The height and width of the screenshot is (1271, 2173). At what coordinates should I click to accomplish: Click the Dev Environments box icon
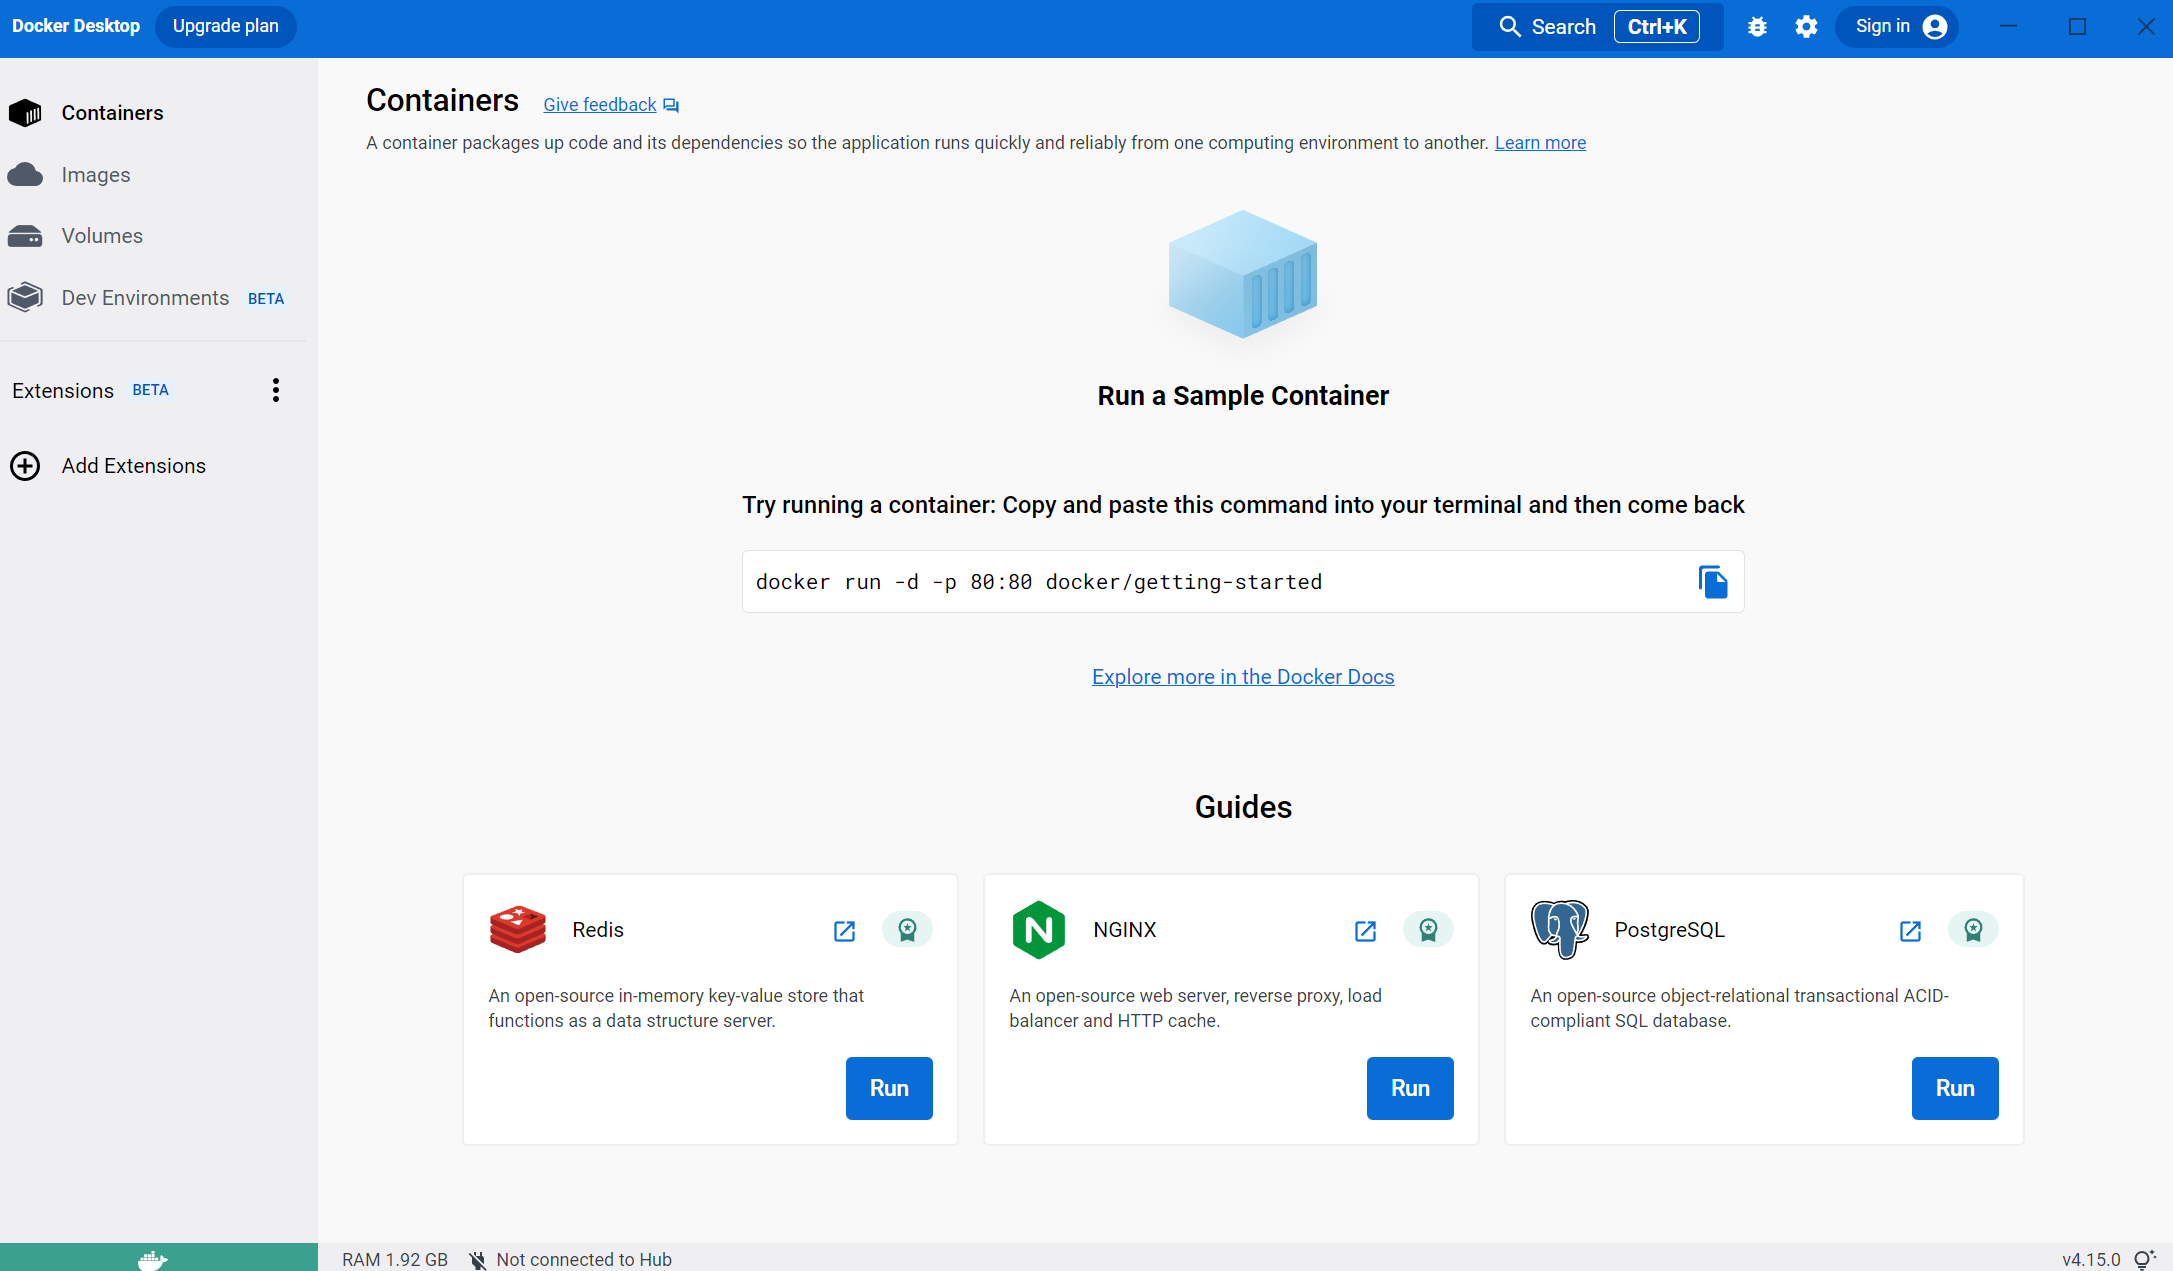pyautogui.click(x=25, y=297)
